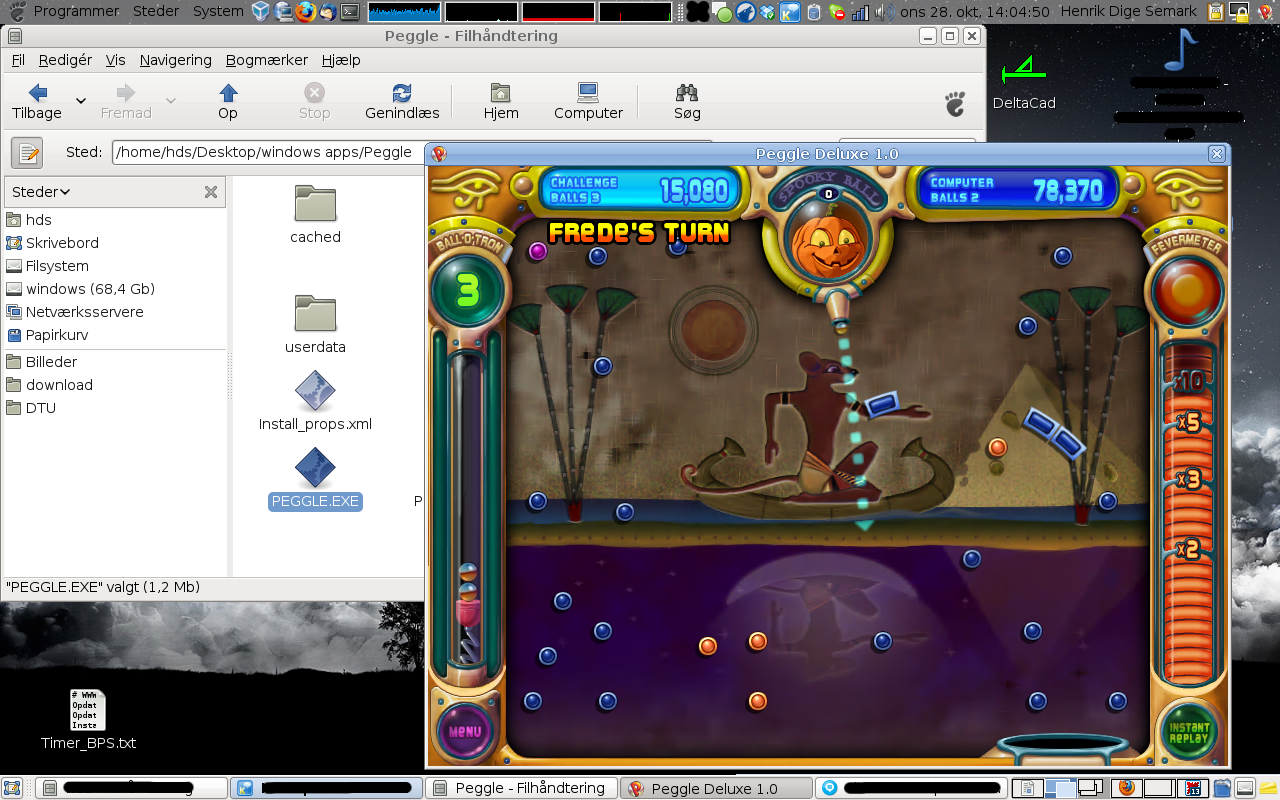
Task: Click the Genindlæs reload icon
Action: click(x=402, y=93)
